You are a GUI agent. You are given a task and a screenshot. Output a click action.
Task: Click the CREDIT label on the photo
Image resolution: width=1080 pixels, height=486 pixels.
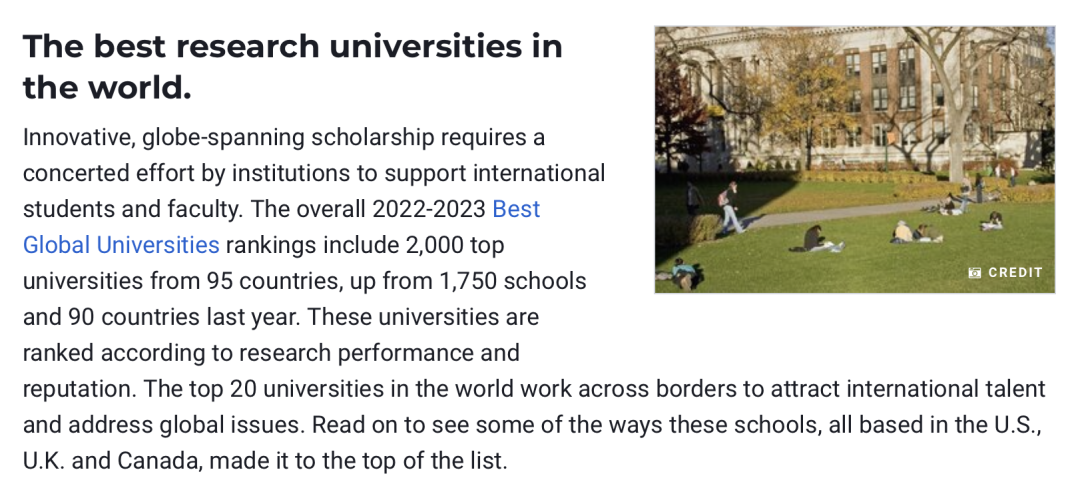tap(1015, 273)
